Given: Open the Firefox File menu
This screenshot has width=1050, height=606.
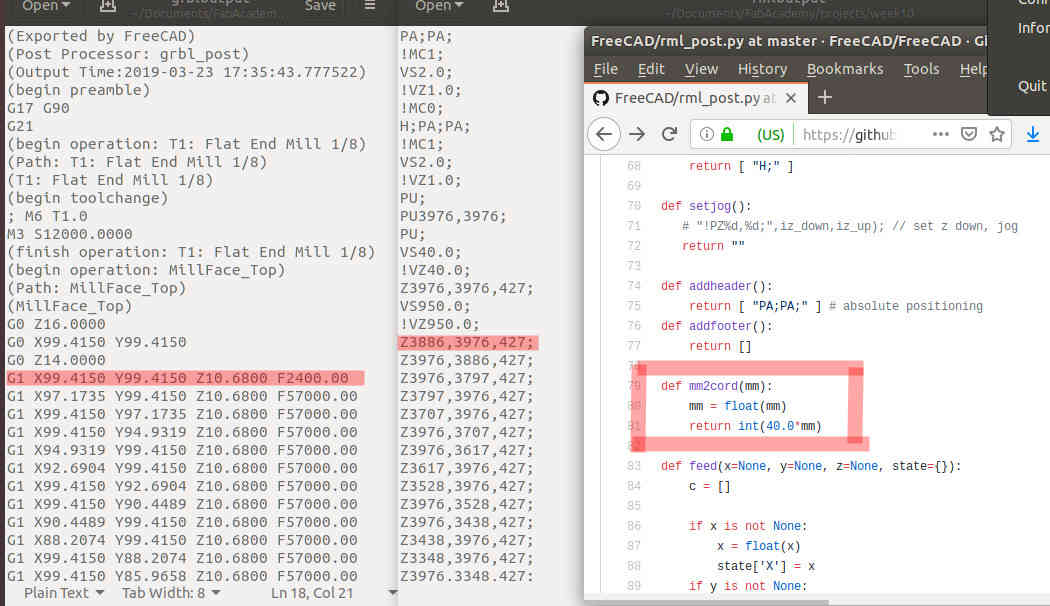Looking at the screenshot, I should click(x=605, y=69).
